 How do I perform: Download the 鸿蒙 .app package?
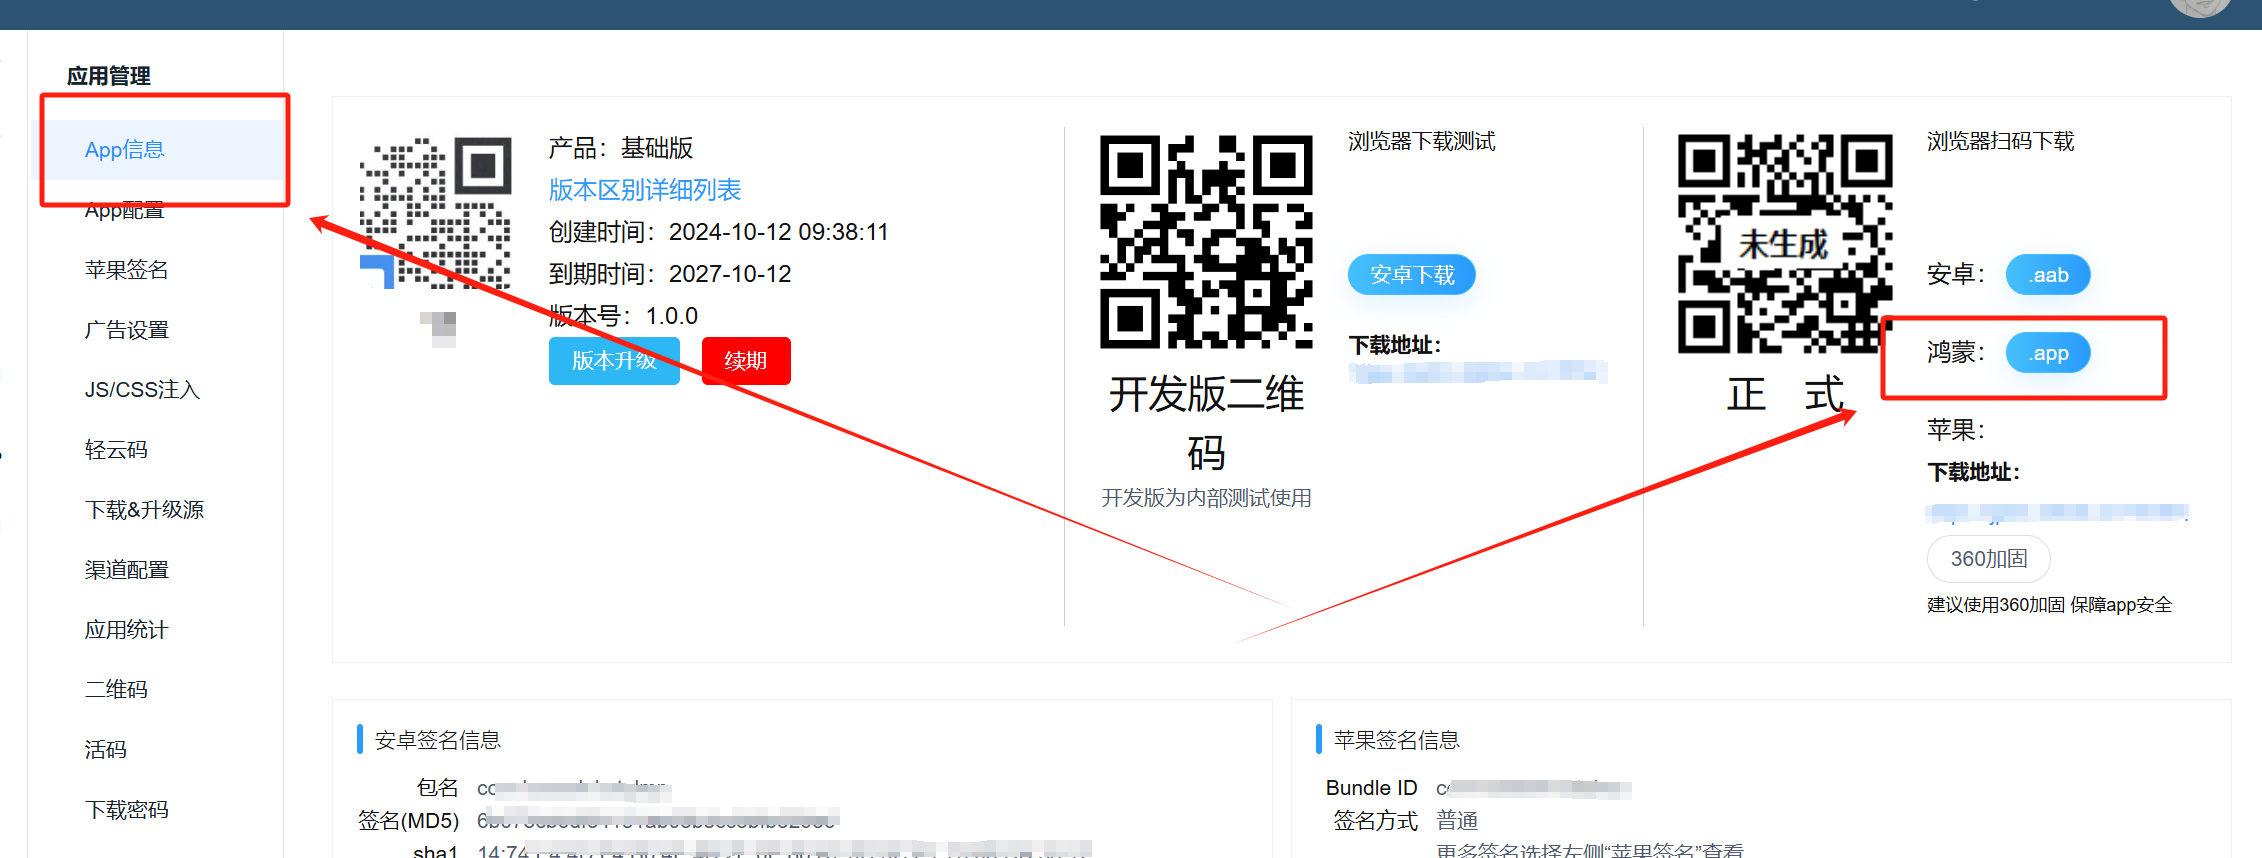tap(2047, 353)
